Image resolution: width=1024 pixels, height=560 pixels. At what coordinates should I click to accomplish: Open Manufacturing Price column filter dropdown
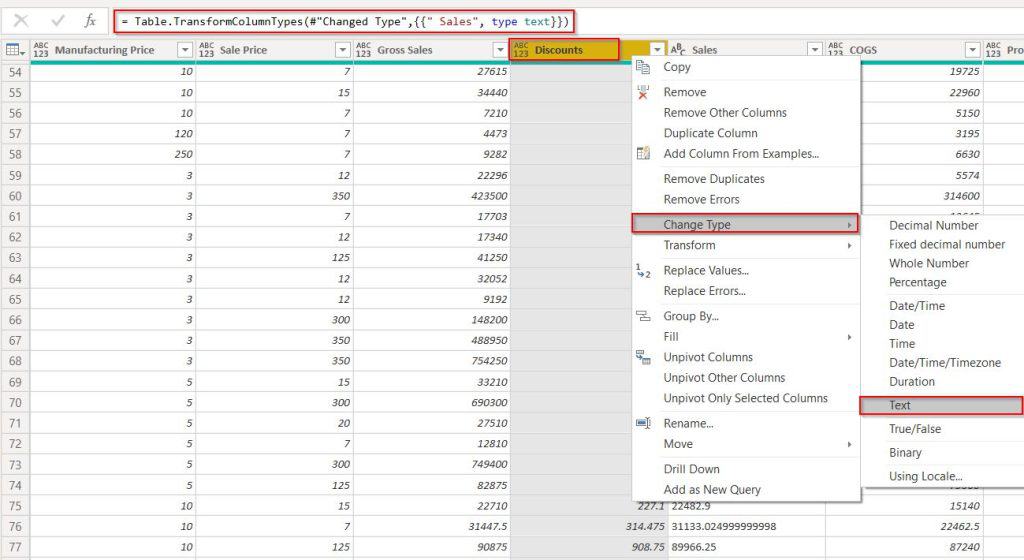click(185, 50)
